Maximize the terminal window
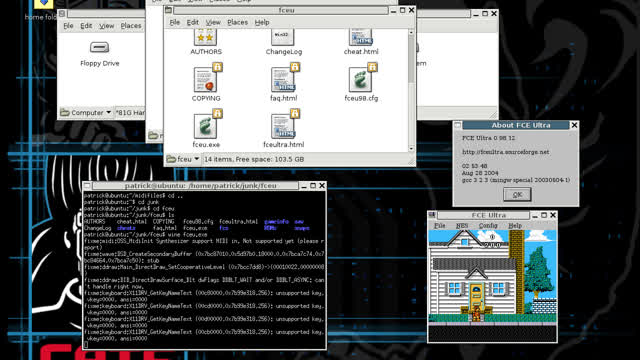640x360 pixels. click(x=313, y=186)
